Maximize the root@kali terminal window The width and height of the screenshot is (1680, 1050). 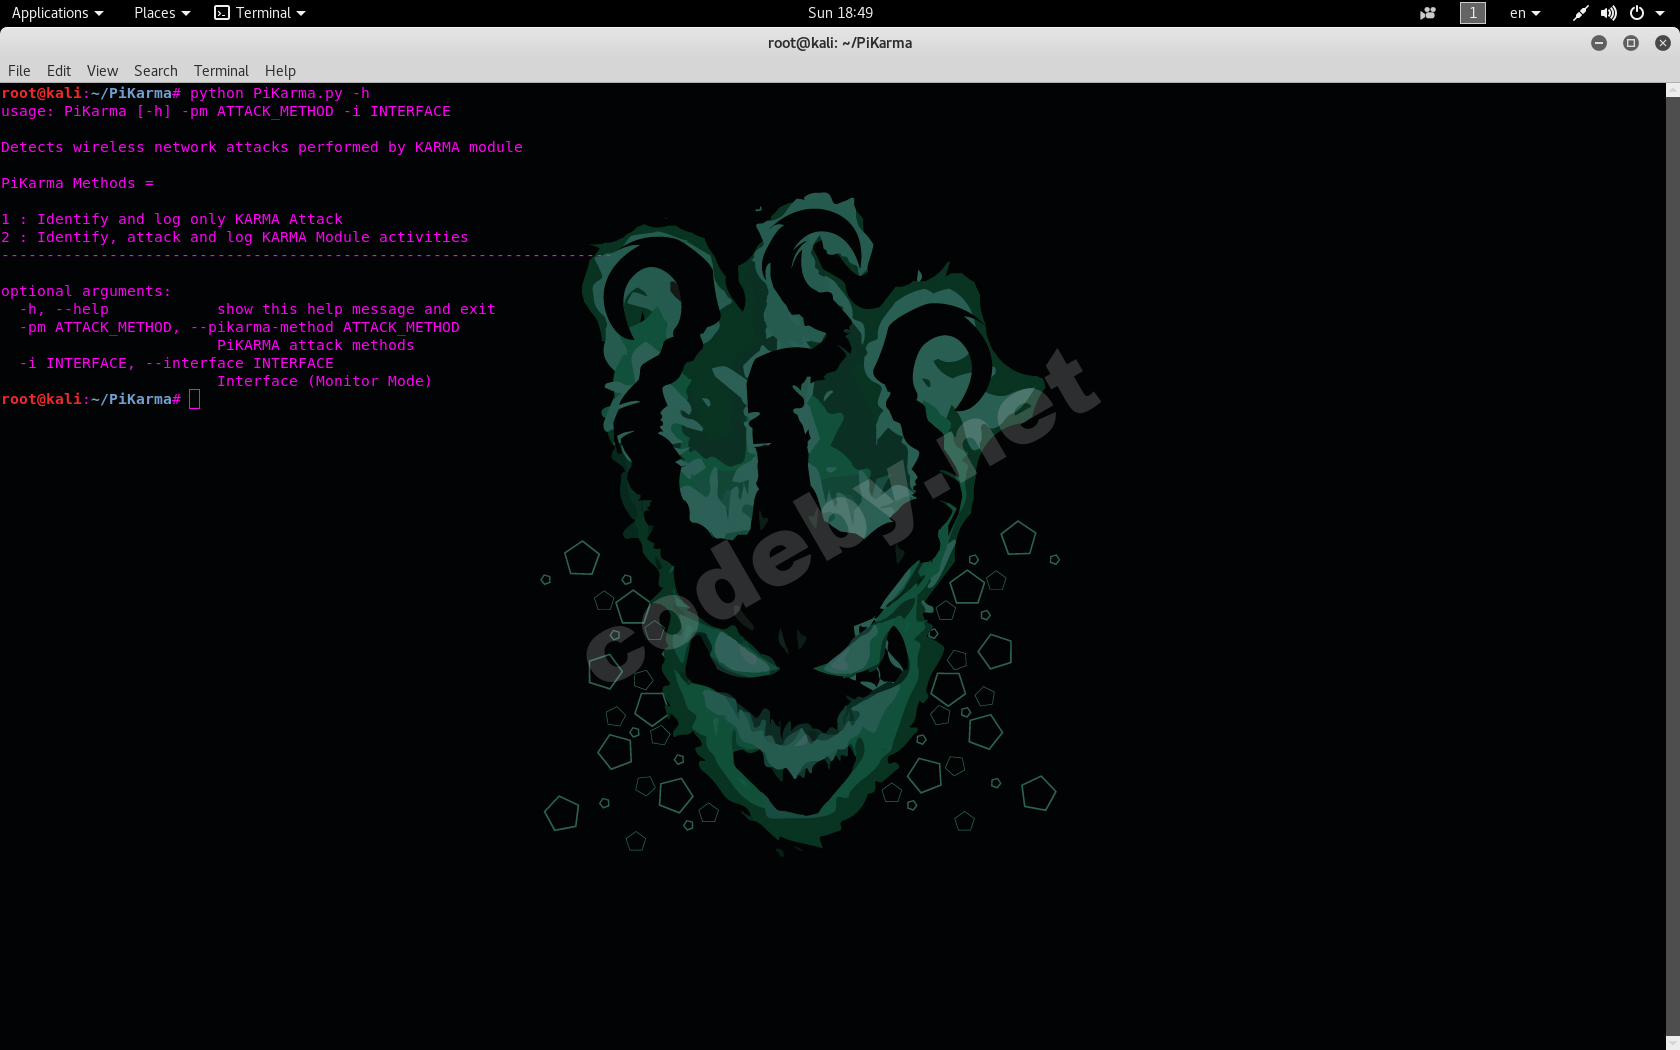click(1631, 43)
